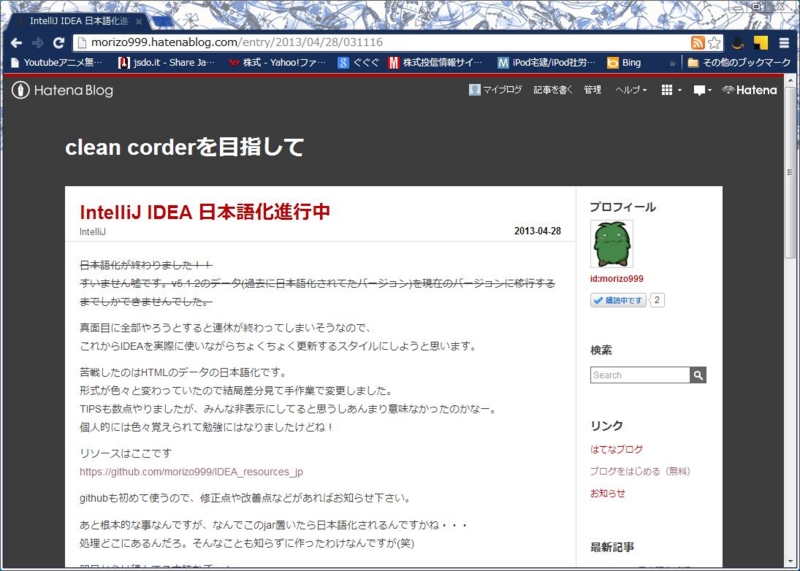Open the services grid icon dropdown
The height and width of the screenshot is (571, 800).
coord(671,90)
